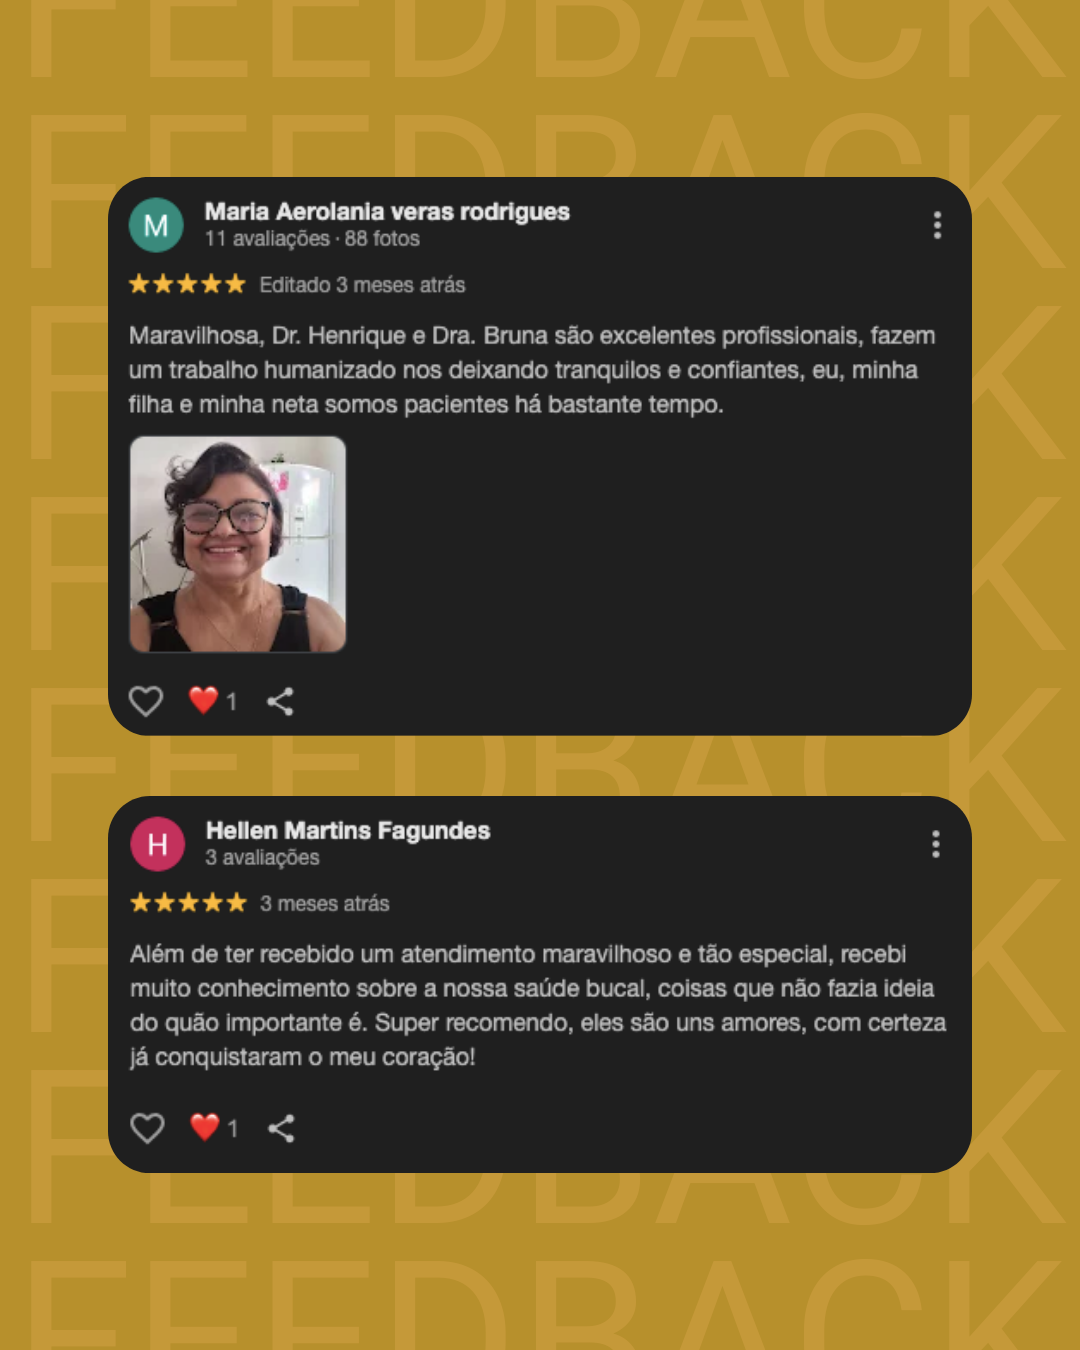Click Maria's review text starting 'Maravilhosa'
Image resolution: width=1080 pixels, height=1350 pixels.
click(532, 370)
